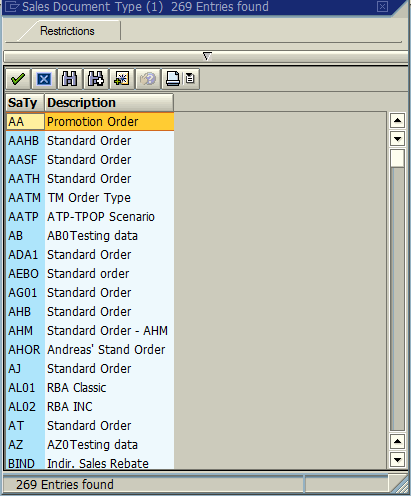Click the upper scroll-down arrow
411x496 pixels.
(x=397, y=138)
